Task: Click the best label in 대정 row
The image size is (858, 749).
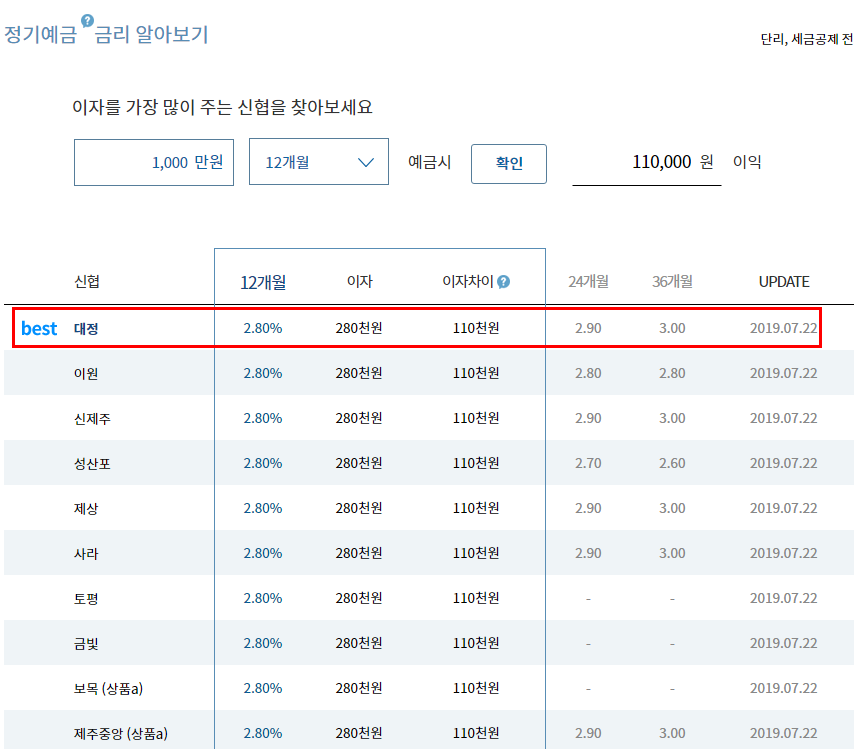Action: [39, 328]
